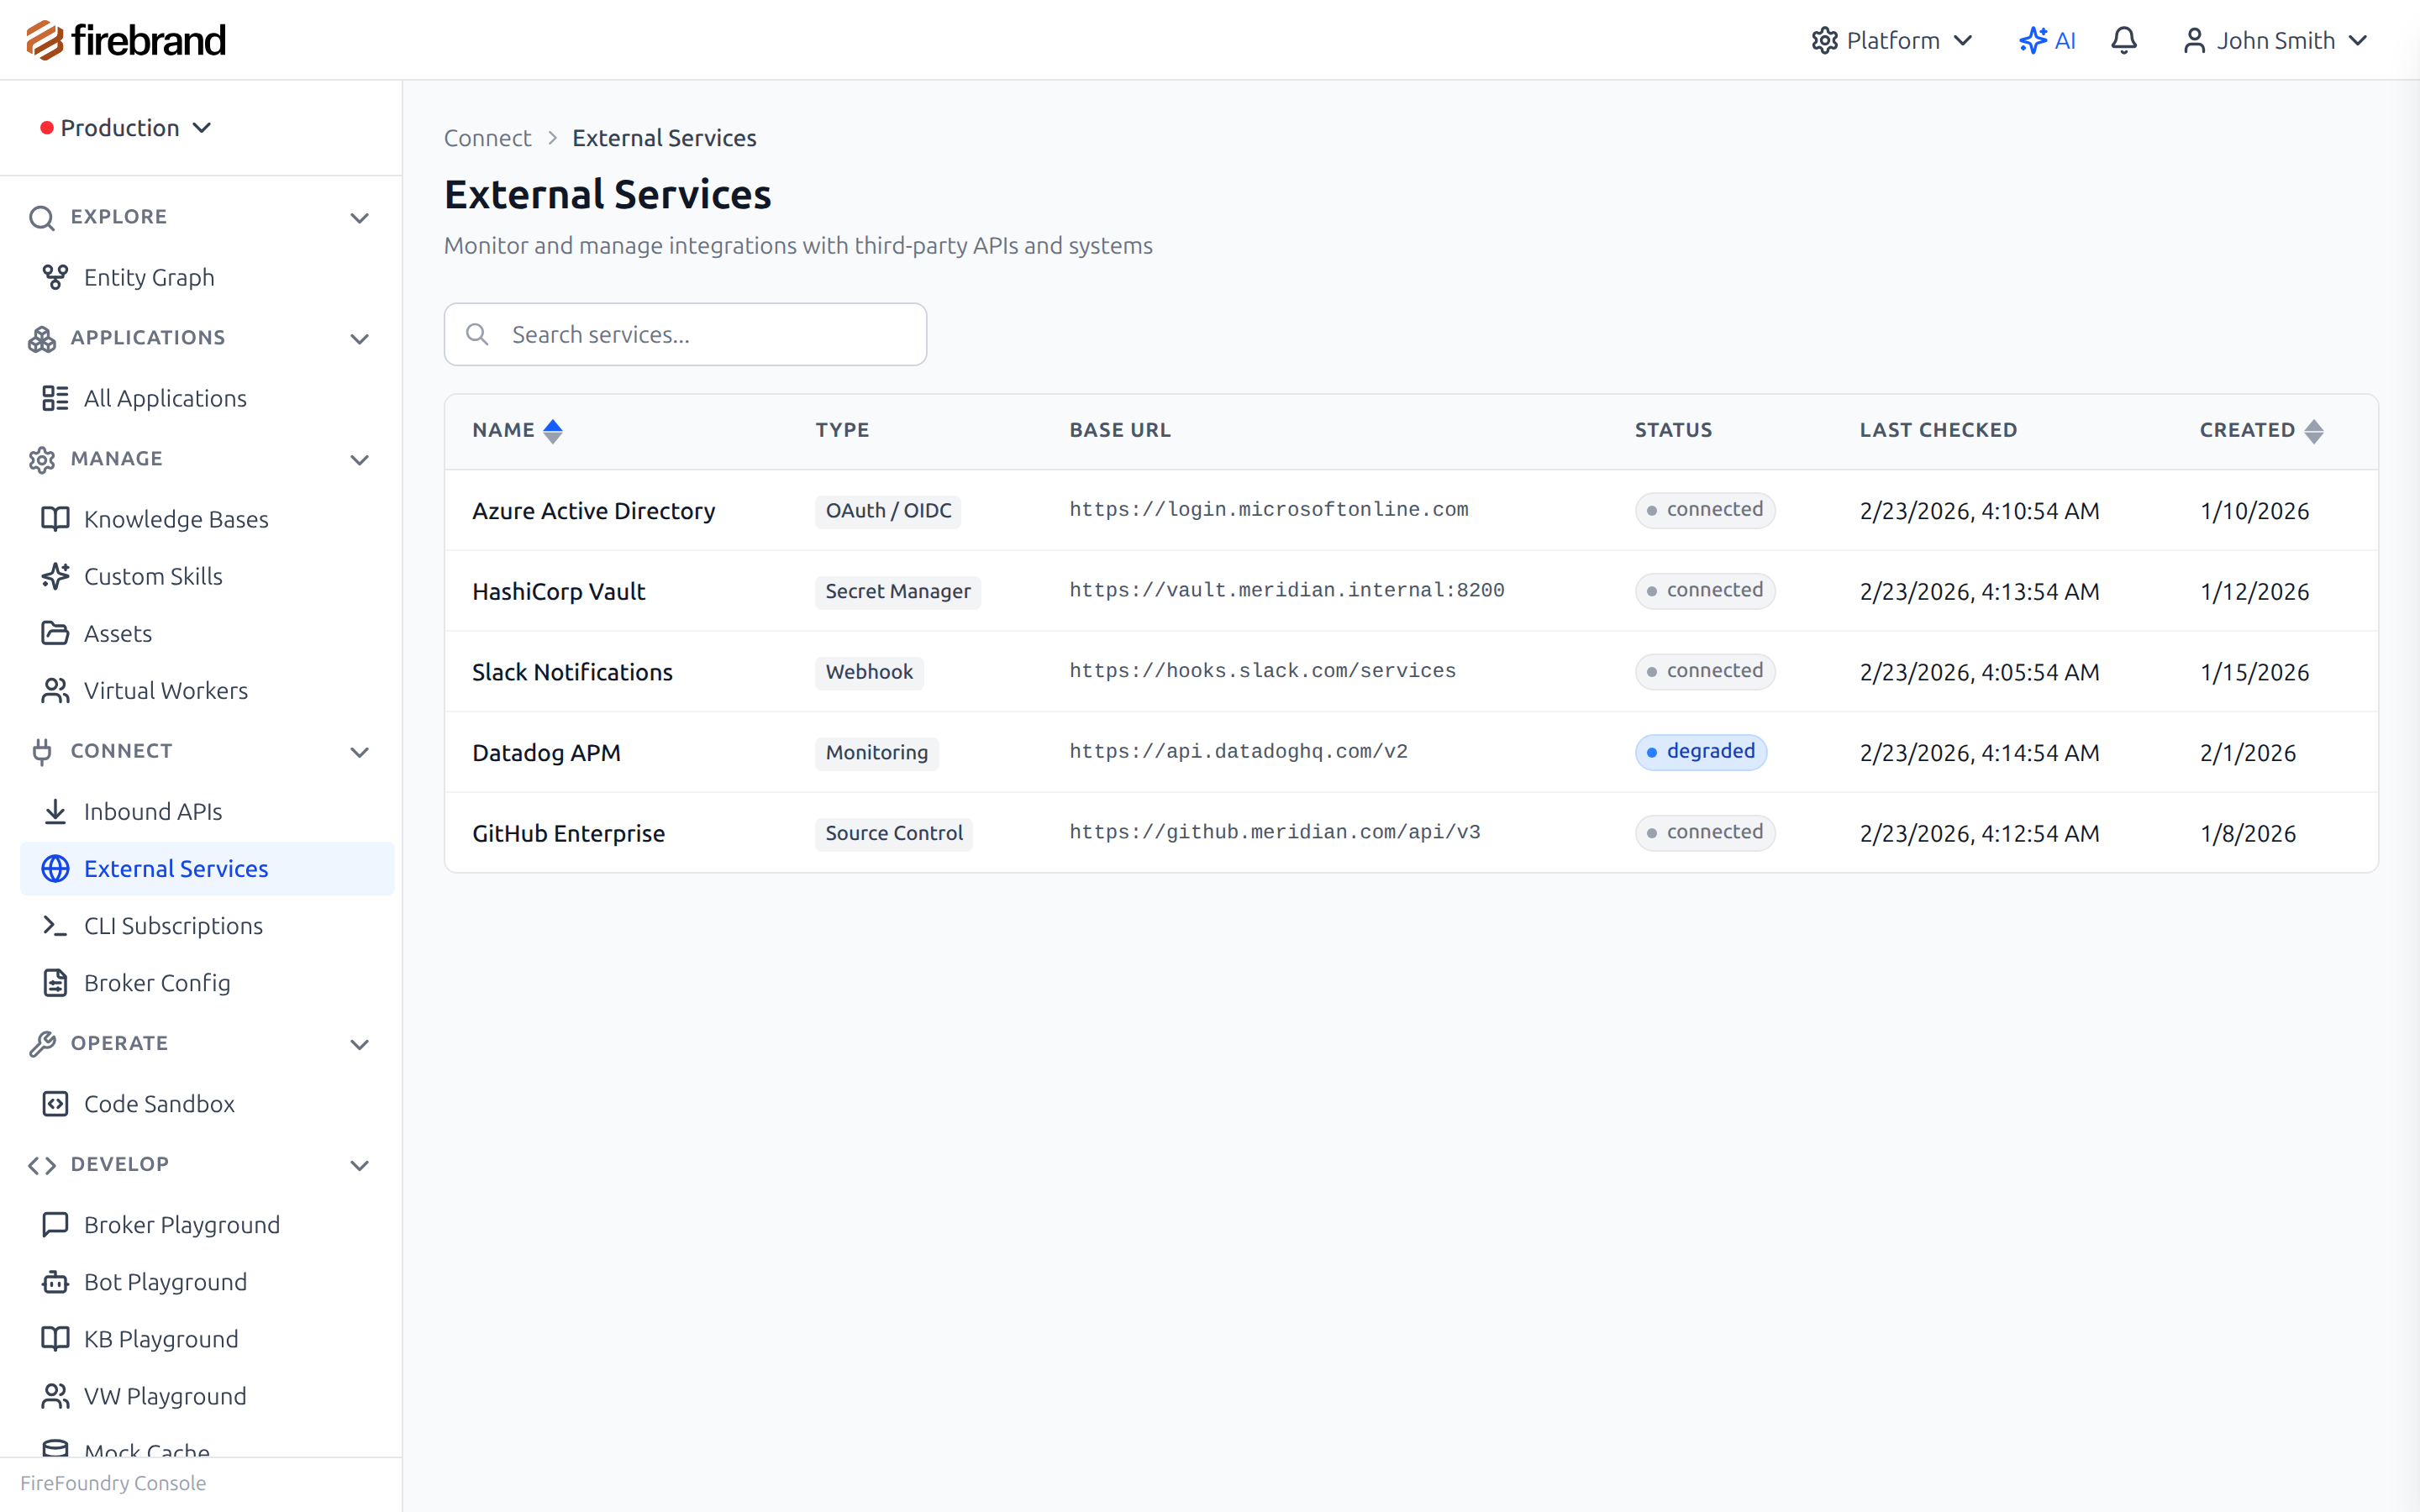Click the 2/23/2026, 4:10:54 AM last checked time

1979,511
